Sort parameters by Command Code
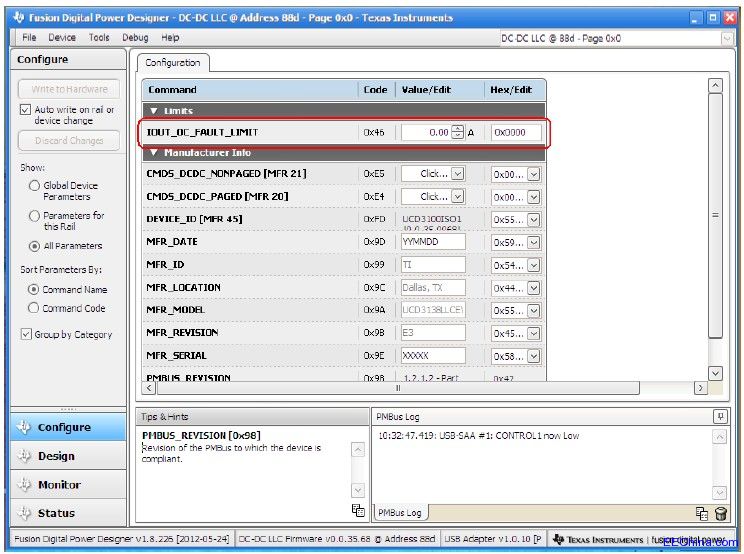 click(33, 308)
